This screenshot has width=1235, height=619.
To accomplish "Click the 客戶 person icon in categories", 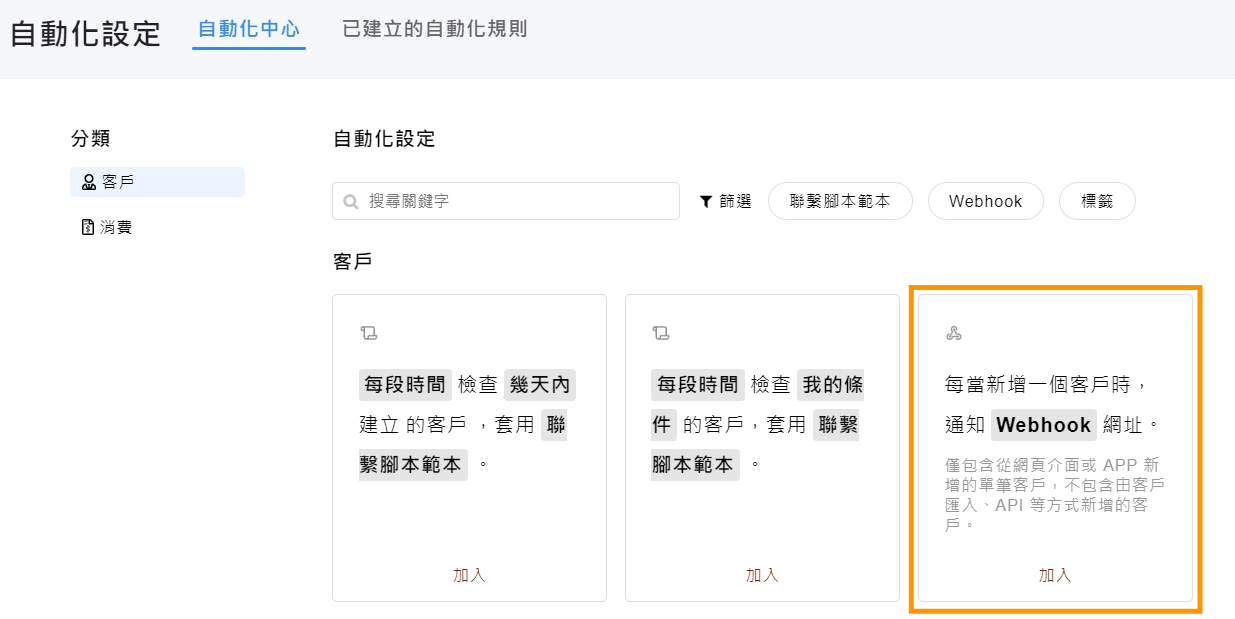I will coord(88,182).
